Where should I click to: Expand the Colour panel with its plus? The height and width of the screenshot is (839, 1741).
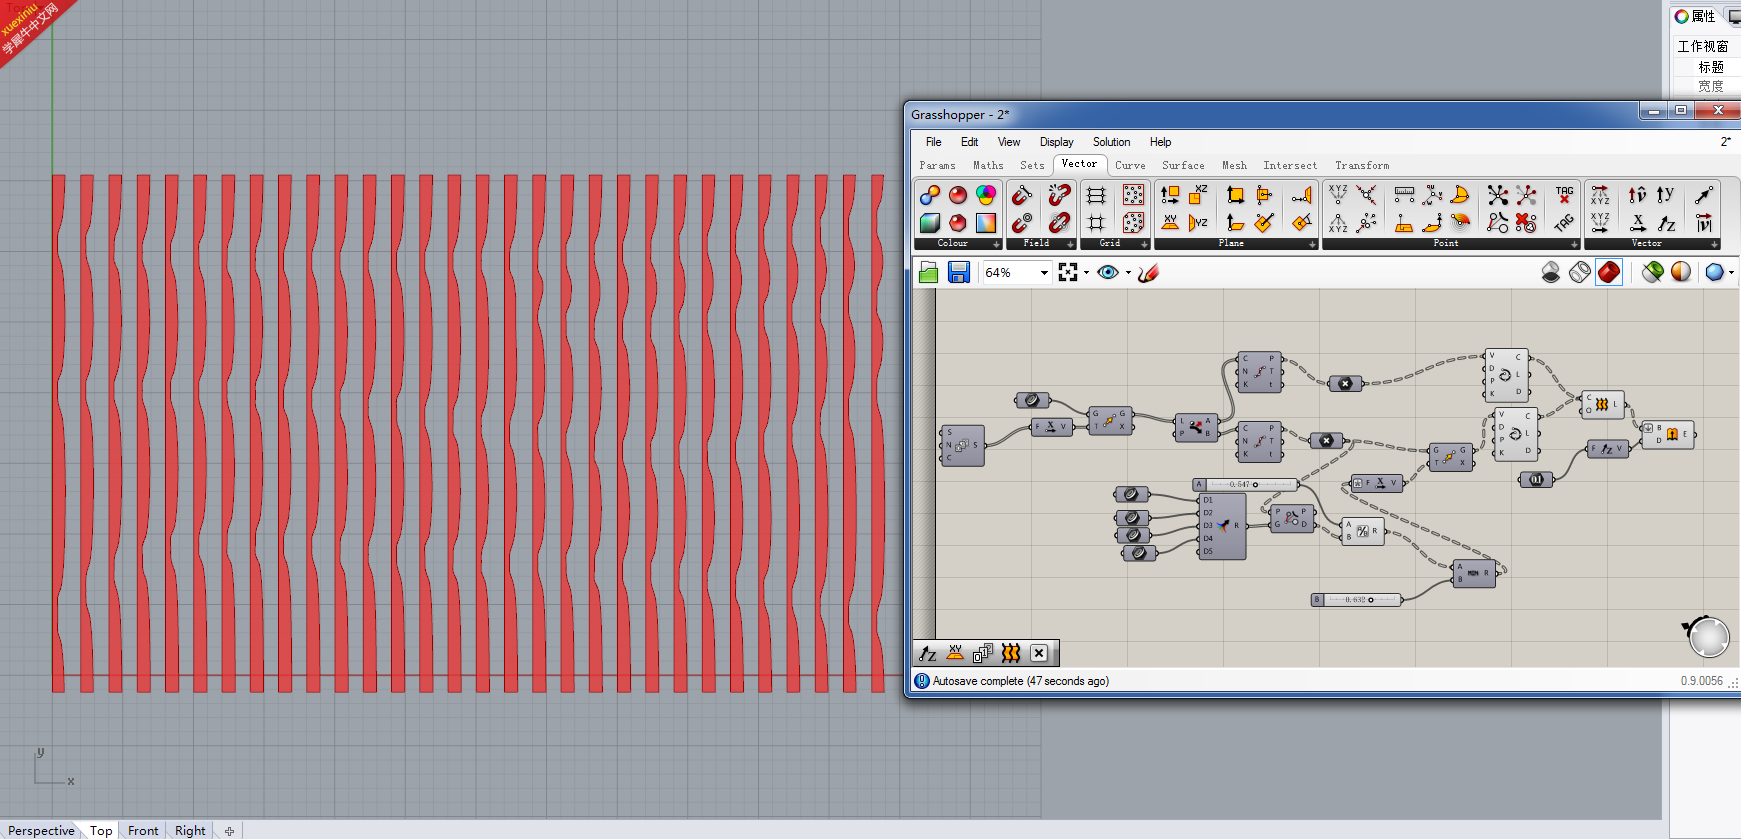pos(996,244)
